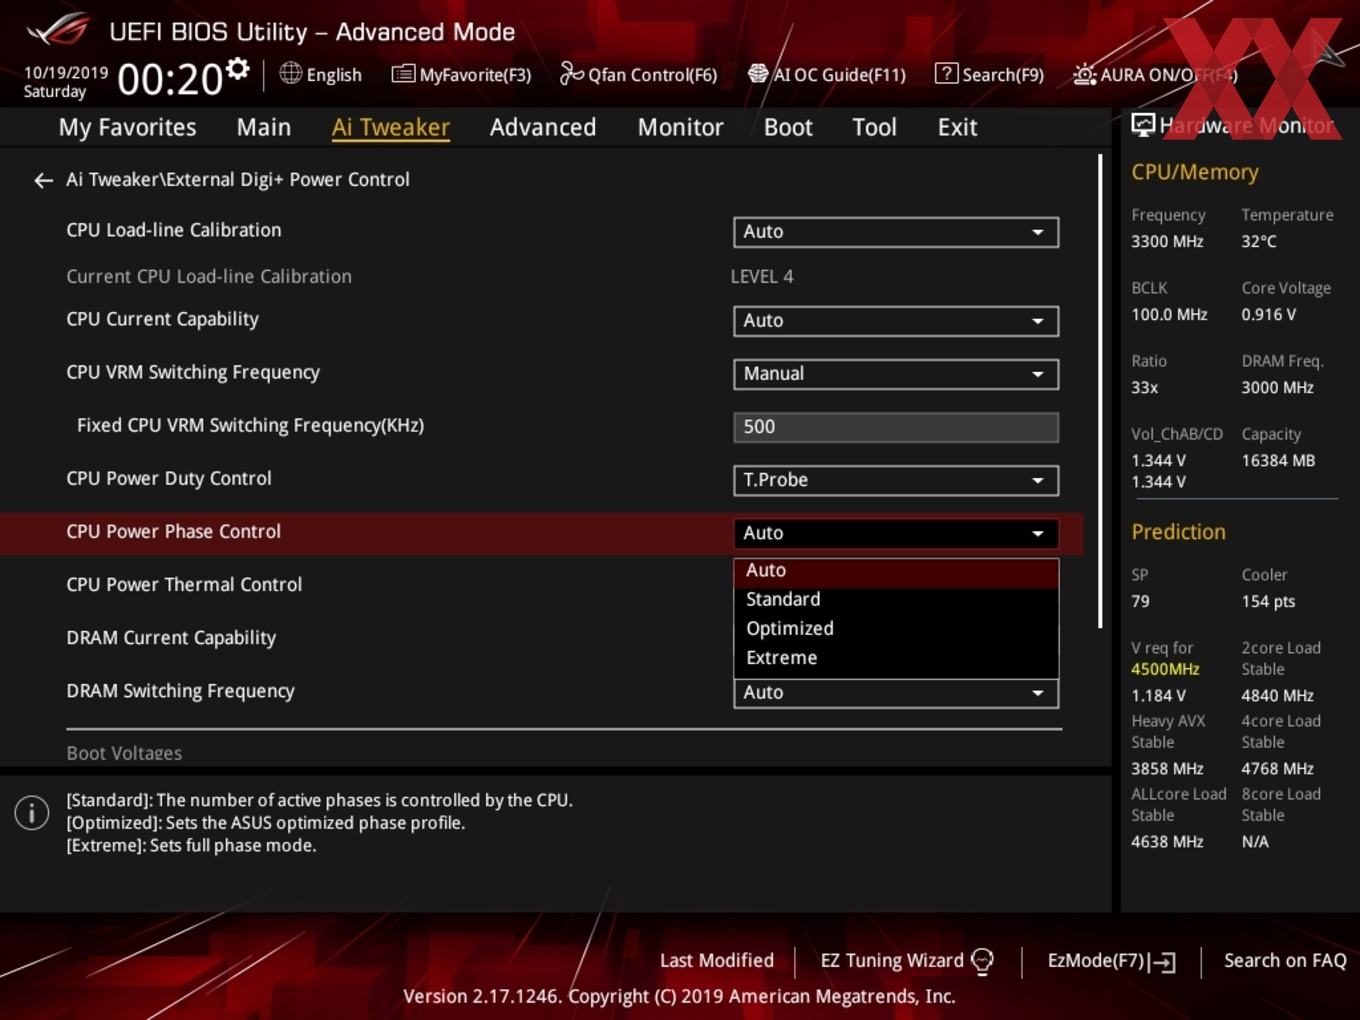This screenshot has width=1360, height=1020.
Task: Collapse the CPU Power Phase Control dropdown
Action: [896, 533]
